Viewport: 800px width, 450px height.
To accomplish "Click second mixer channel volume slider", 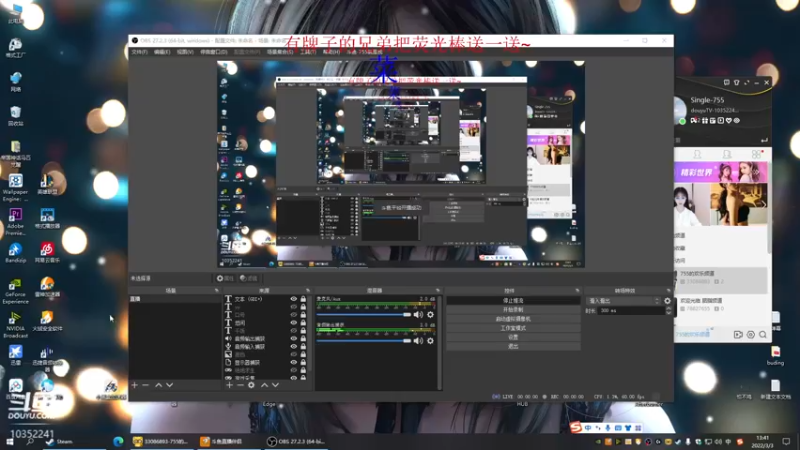I will pyautogui.click(x=363, y=340).
